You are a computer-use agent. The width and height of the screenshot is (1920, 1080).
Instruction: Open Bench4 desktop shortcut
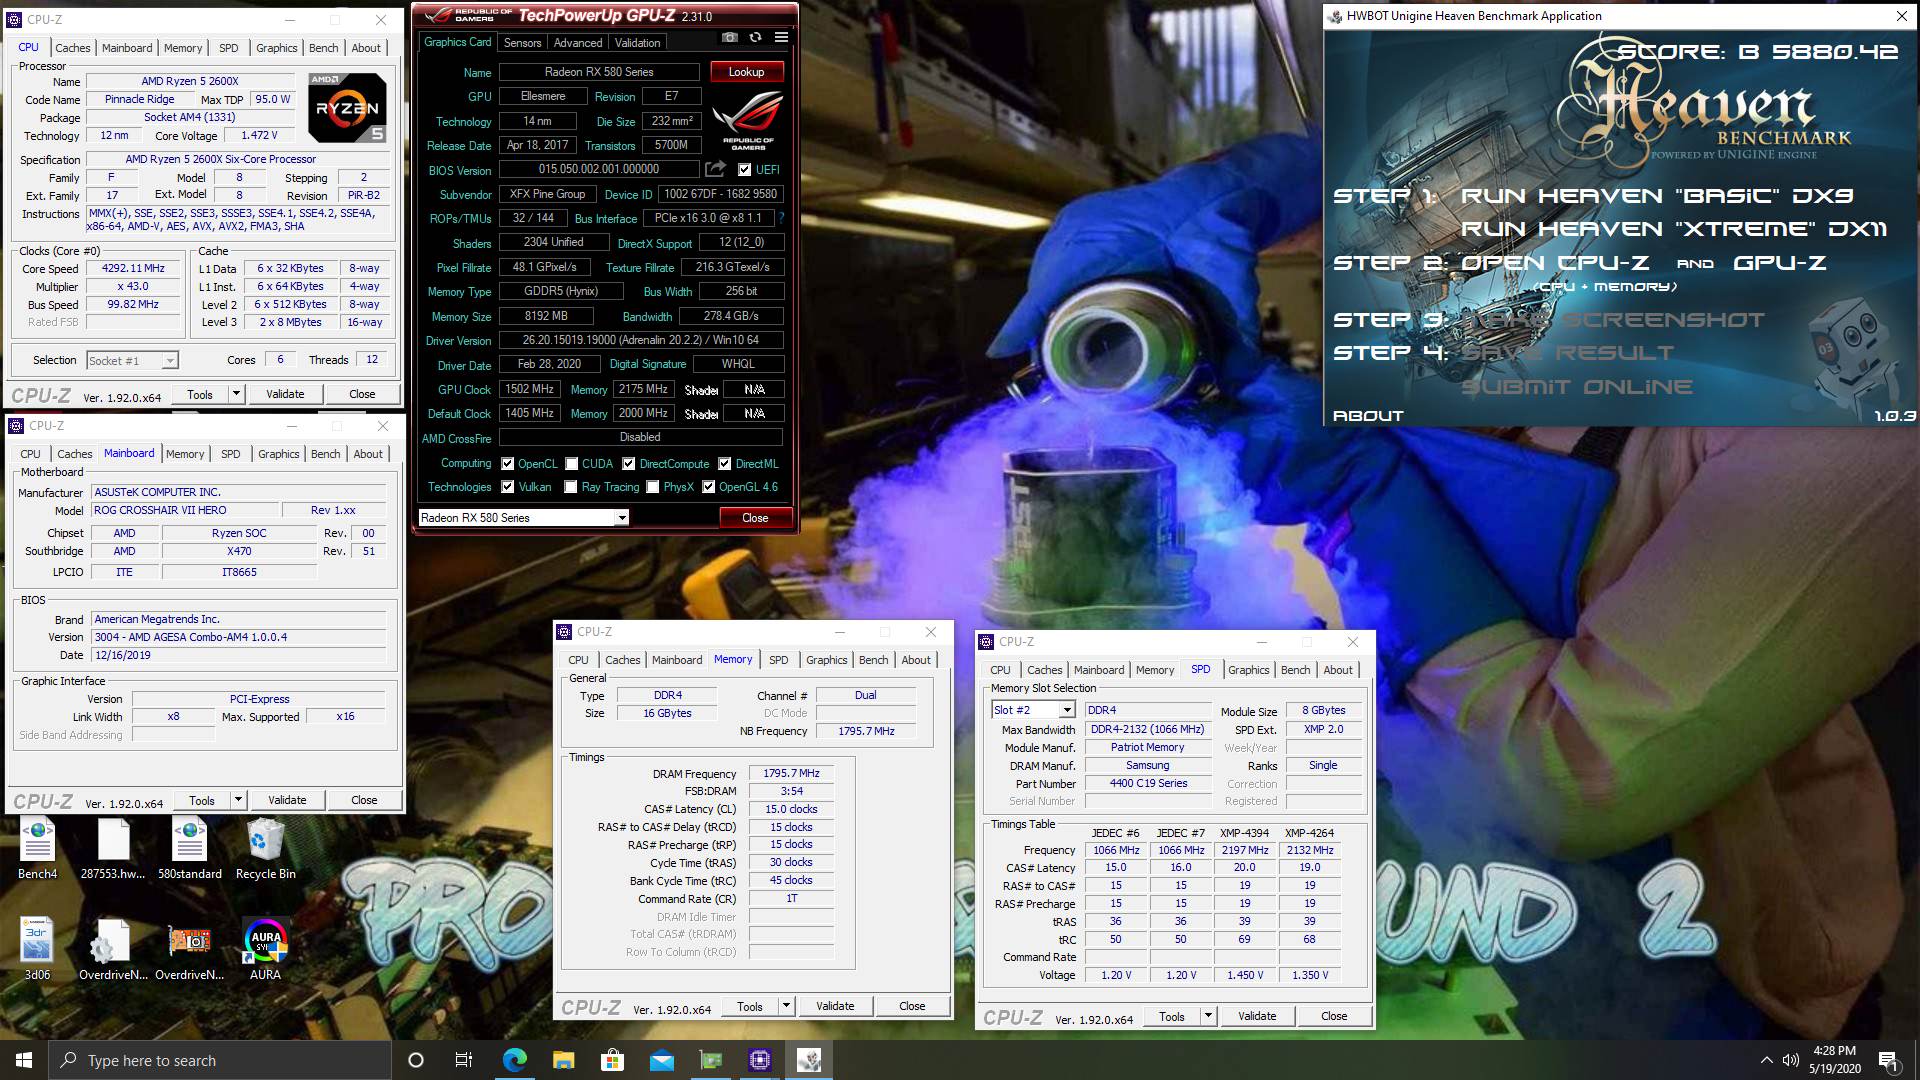coord(37,850)
